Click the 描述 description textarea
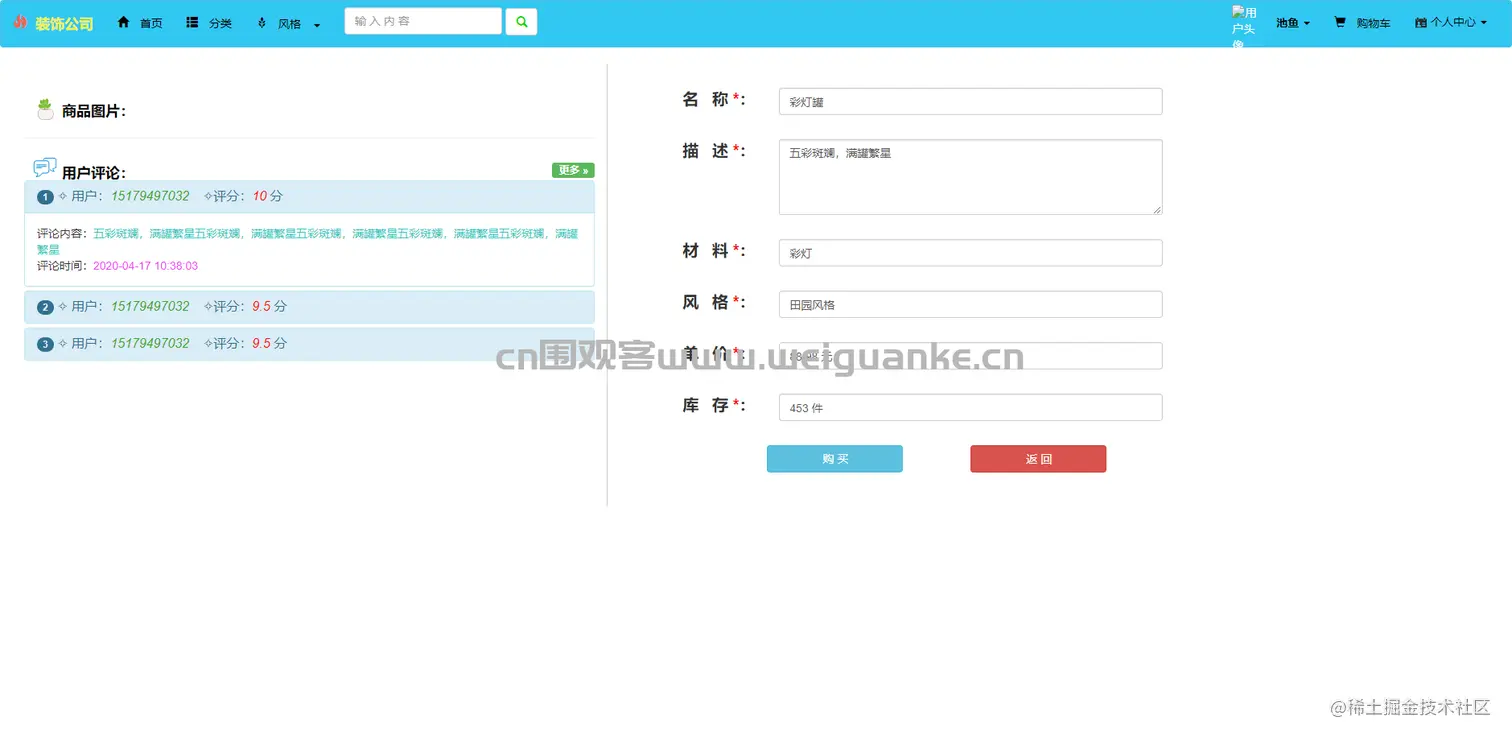The width and height of the screenshot is (1512, 739). click(x=970, y=177)
